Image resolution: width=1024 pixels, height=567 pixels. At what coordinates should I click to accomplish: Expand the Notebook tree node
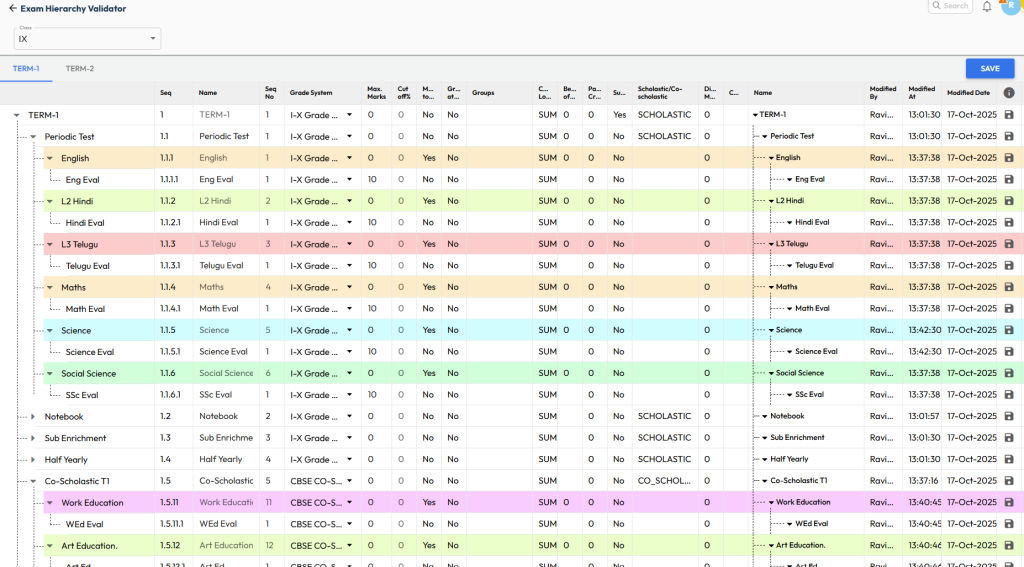(x=33, y=417)
